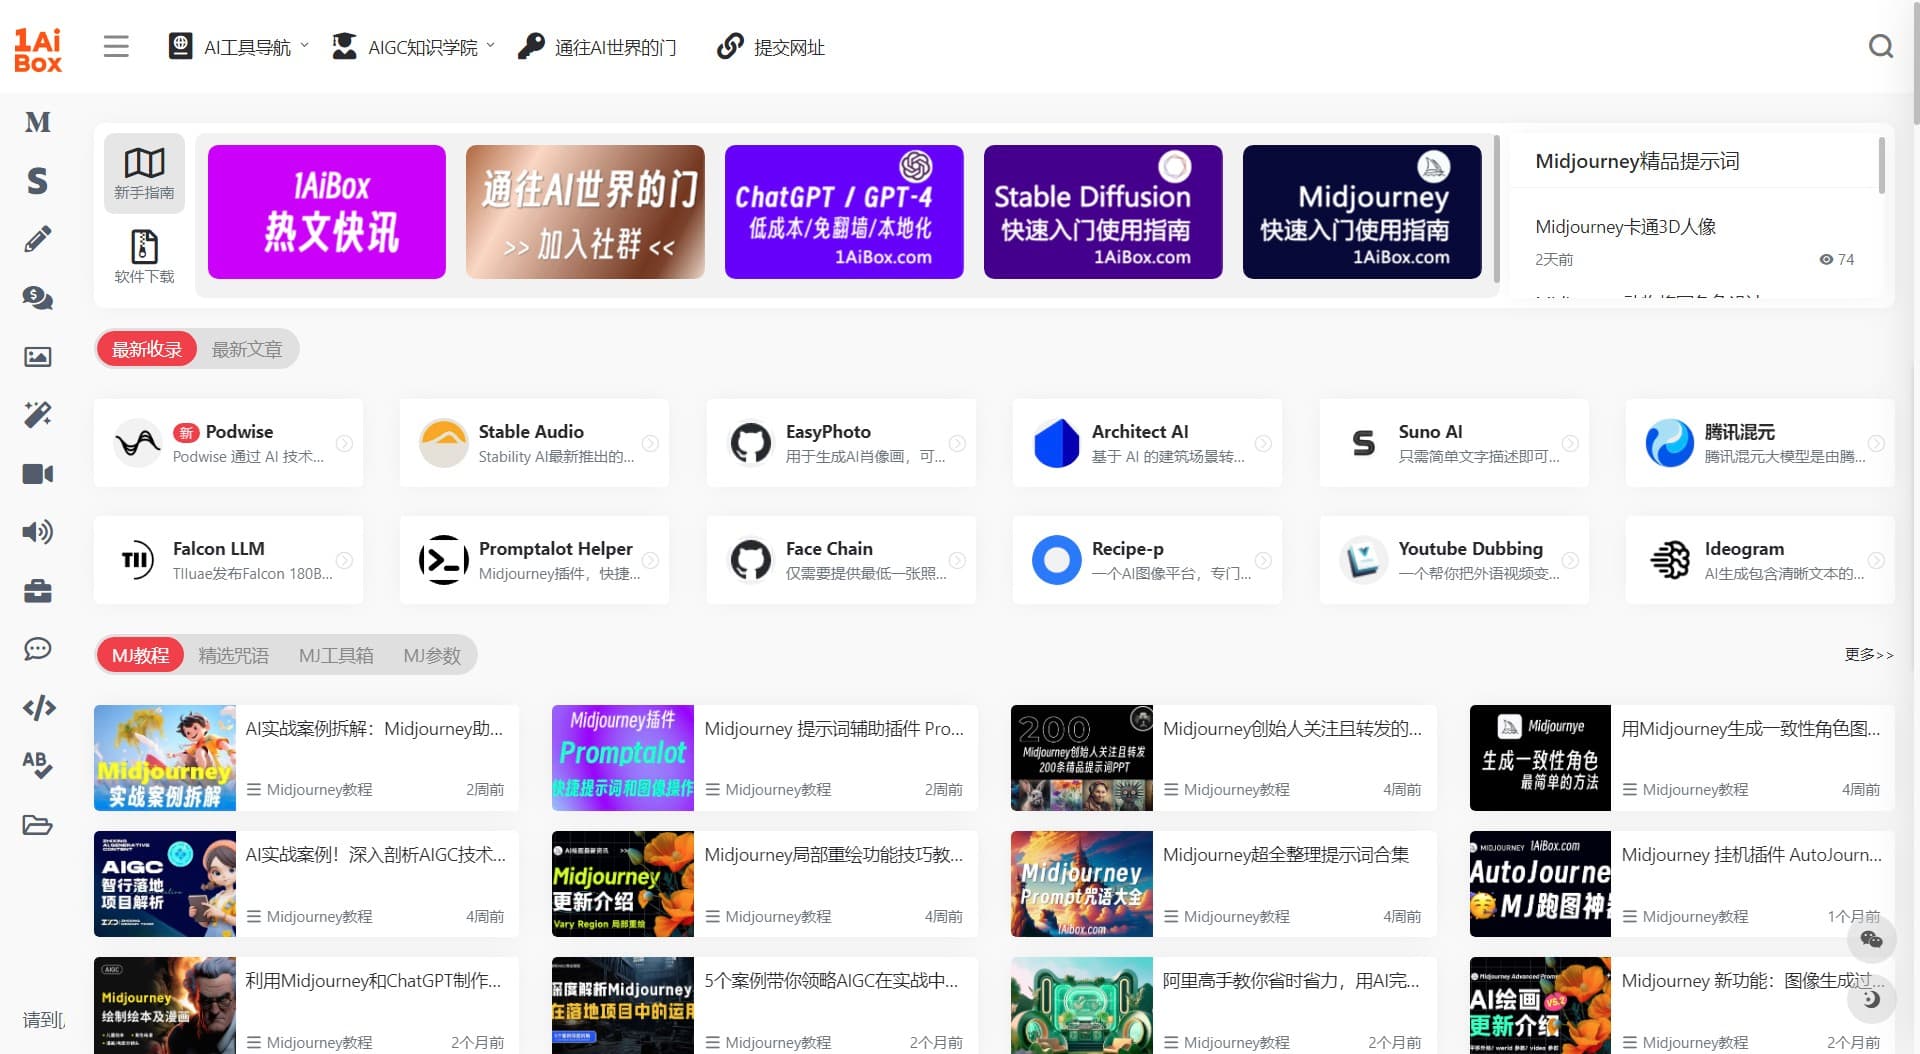This screenshot has width=1920, height=1054.
Task: Click Promptalot plugin article thumbnail
Action: click(623, 758)
